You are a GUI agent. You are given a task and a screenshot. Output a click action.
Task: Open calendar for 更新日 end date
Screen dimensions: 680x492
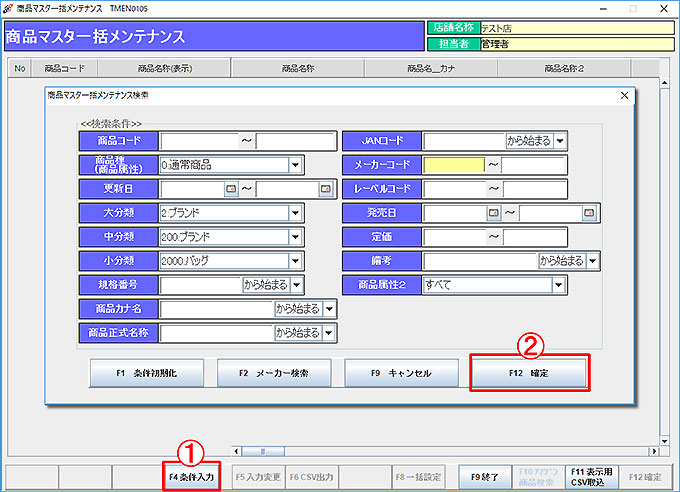tap(325, 188)
